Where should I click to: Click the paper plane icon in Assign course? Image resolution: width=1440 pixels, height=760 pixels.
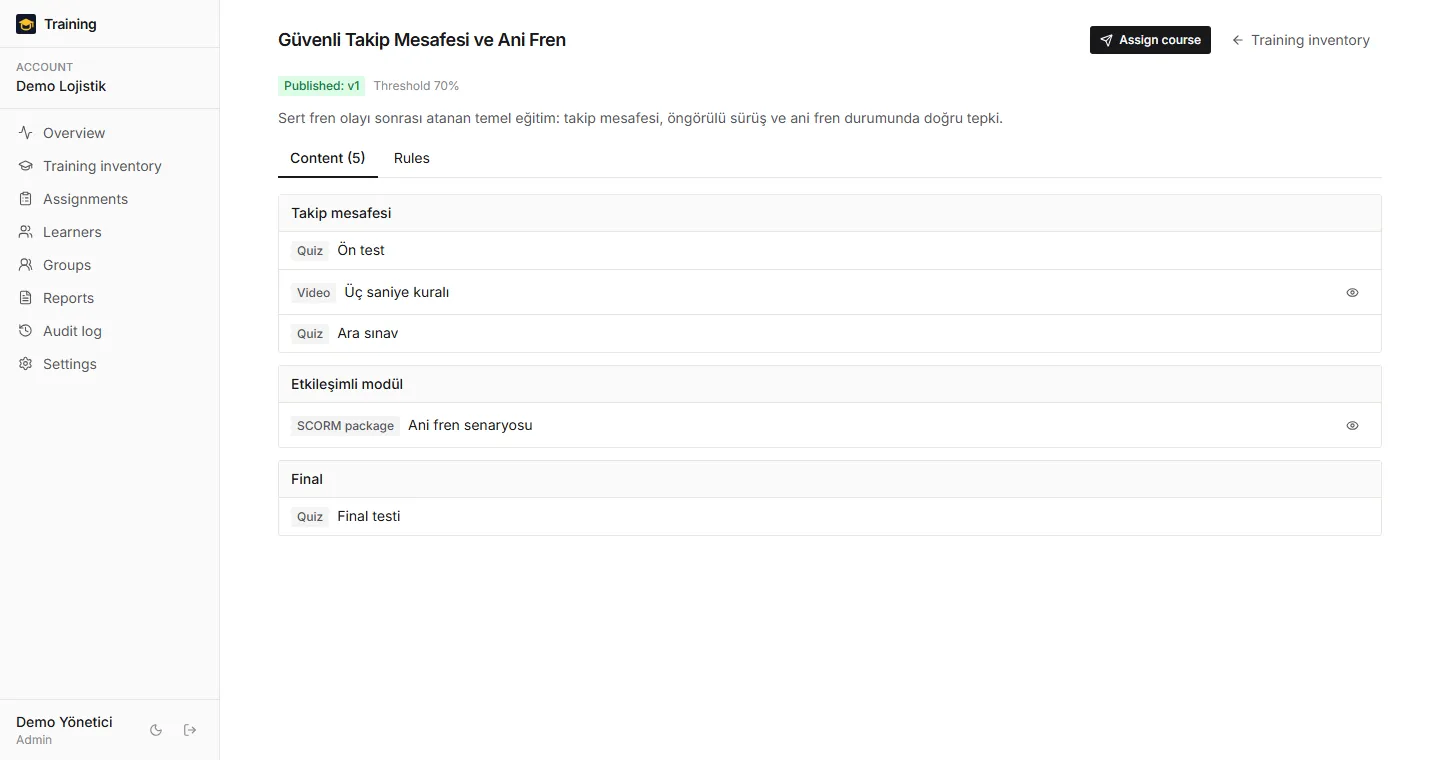pyautogui.click(x=1106, y=40)
